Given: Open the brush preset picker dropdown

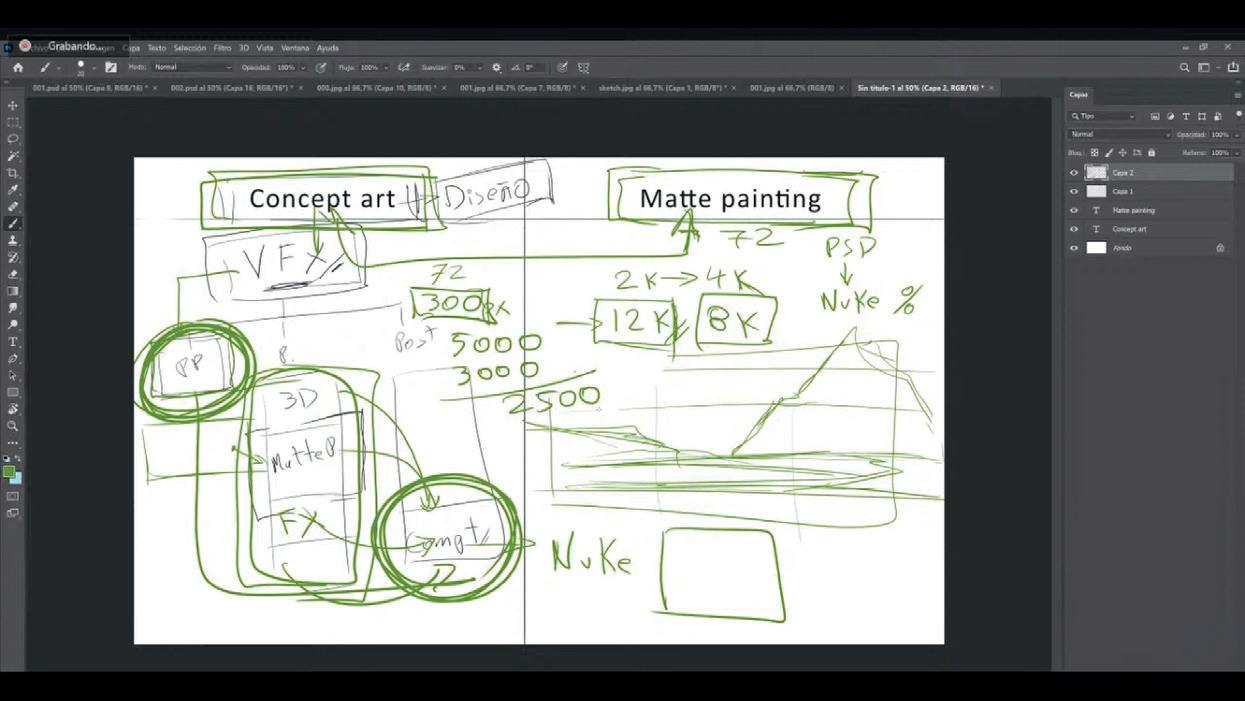Looking at the screenshot, I should click(94, 68).
